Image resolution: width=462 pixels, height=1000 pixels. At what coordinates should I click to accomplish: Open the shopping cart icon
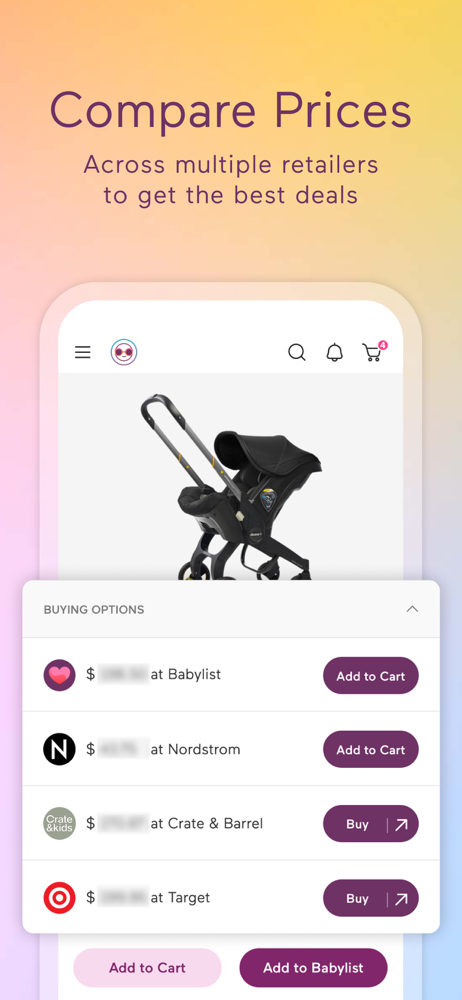(x=372, y=353)
